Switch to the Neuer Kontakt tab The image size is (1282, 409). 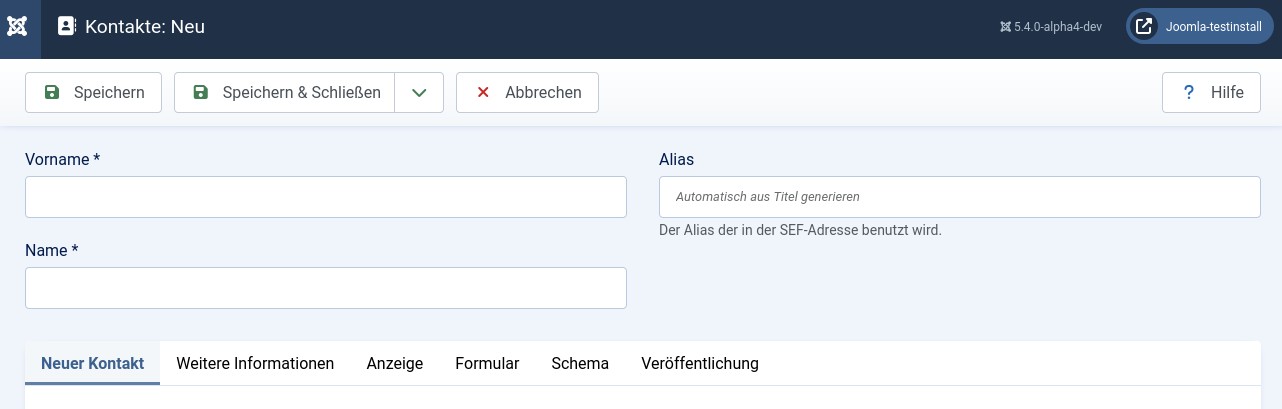tap(92, 363)
